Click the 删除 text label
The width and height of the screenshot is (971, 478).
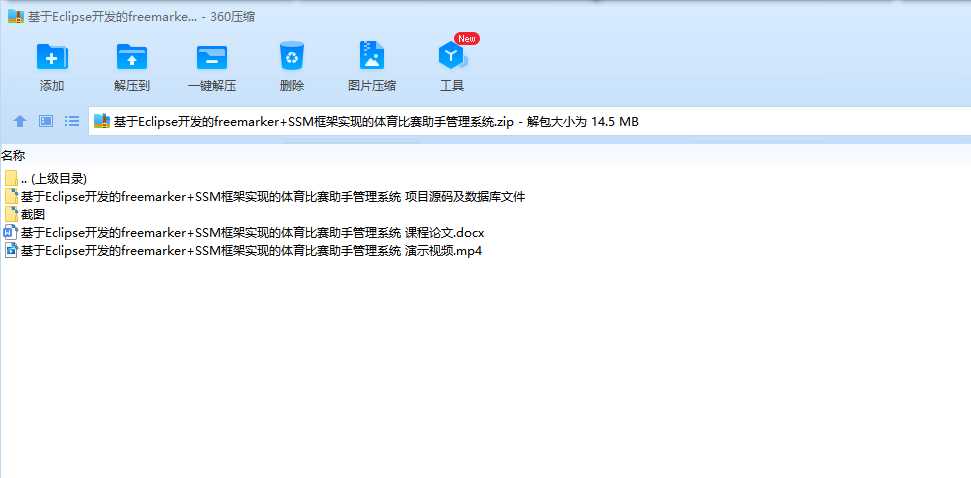pyautogui.click(x=292, y=86)
